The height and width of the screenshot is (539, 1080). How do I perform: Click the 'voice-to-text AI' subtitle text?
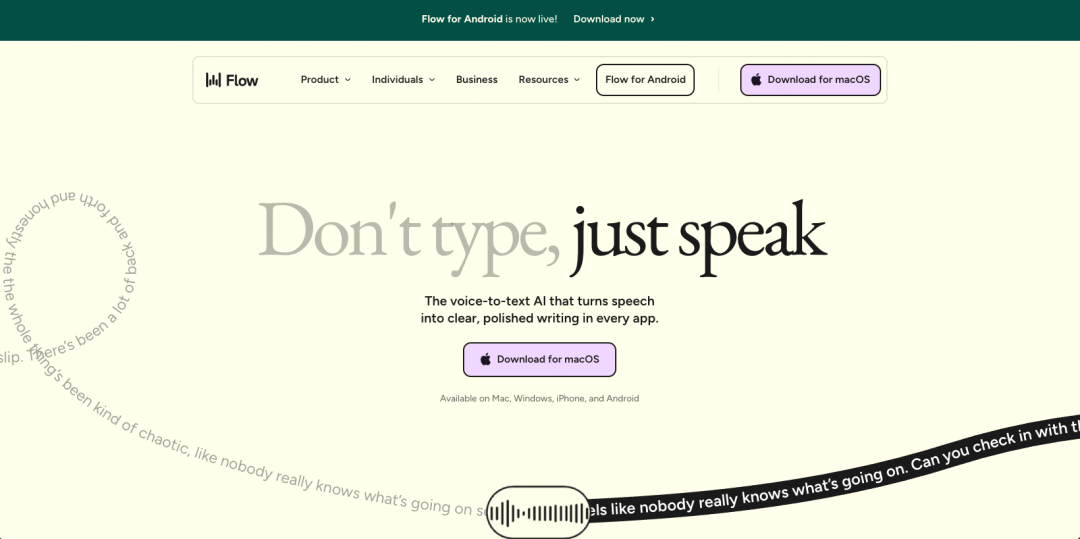point(539,310)
